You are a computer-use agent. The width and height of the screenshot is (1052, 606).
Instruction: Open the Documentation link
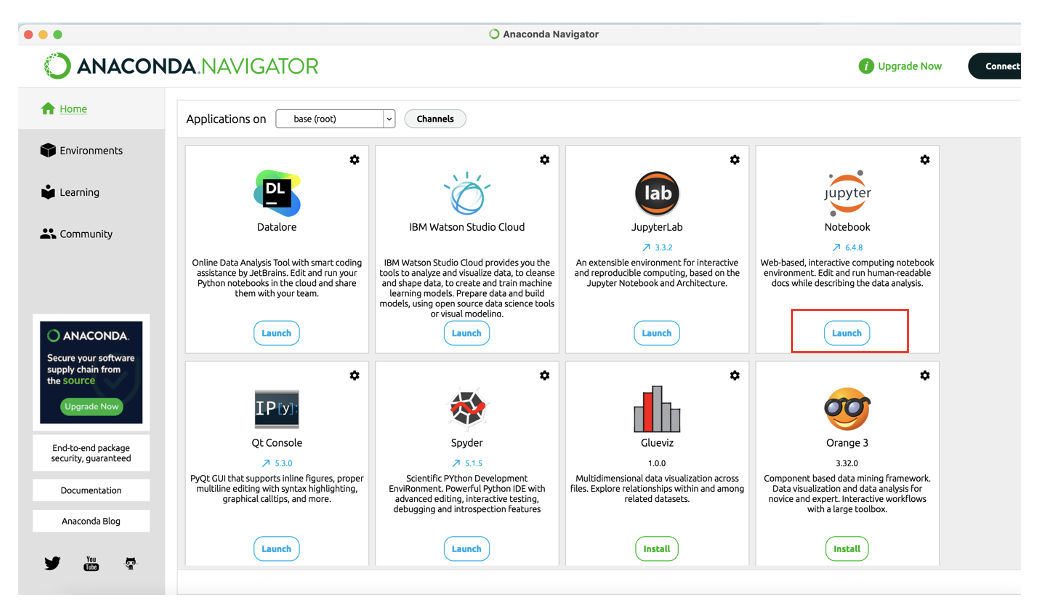point(91,491)
